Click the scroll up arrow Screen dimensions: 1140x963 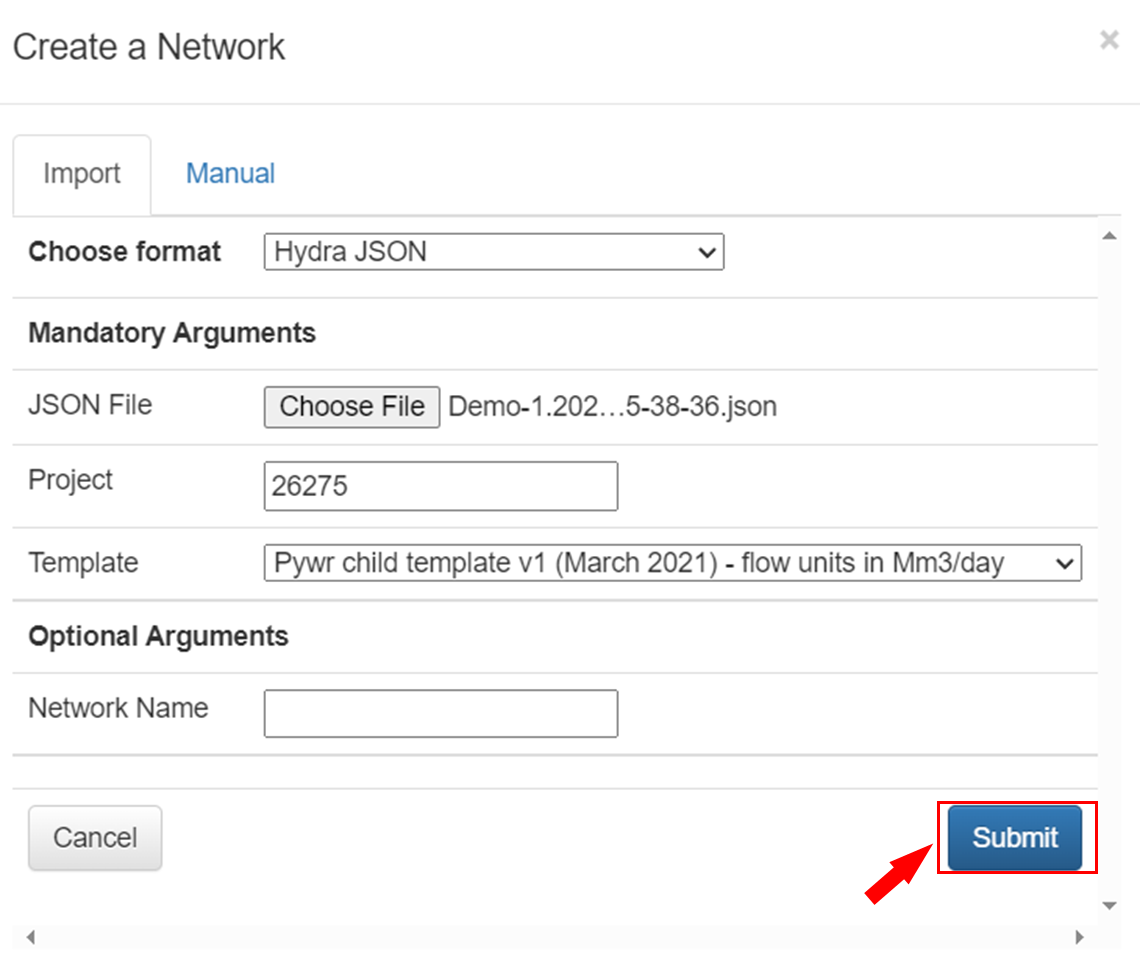point(1108,236)
